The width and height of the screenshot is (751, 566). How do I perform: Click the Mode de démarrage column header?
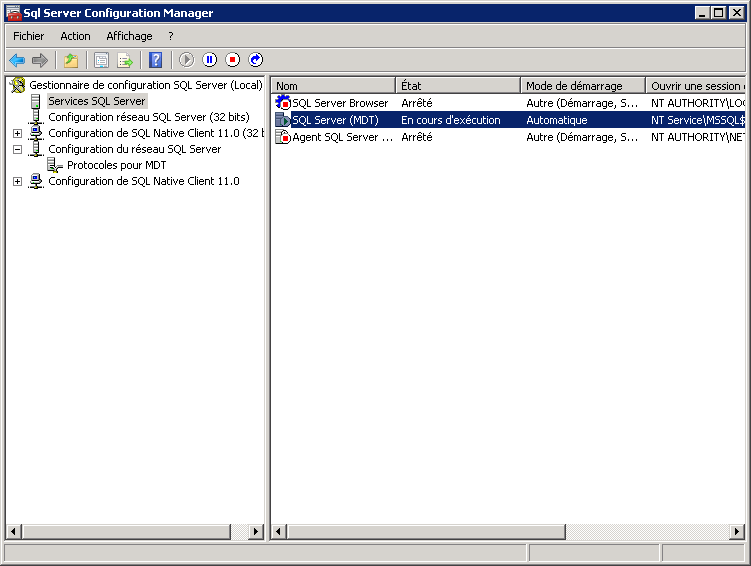pyautogui.click(x=582, y=86)
